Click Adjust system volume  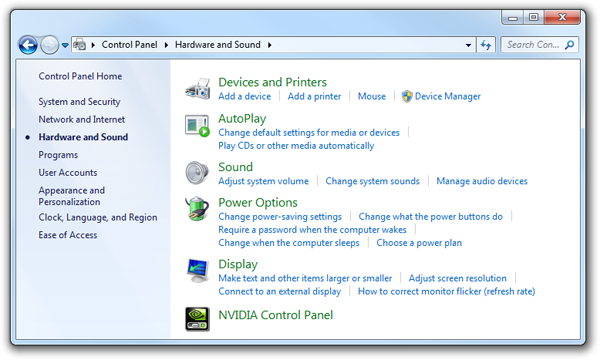(x=263, y=181)
